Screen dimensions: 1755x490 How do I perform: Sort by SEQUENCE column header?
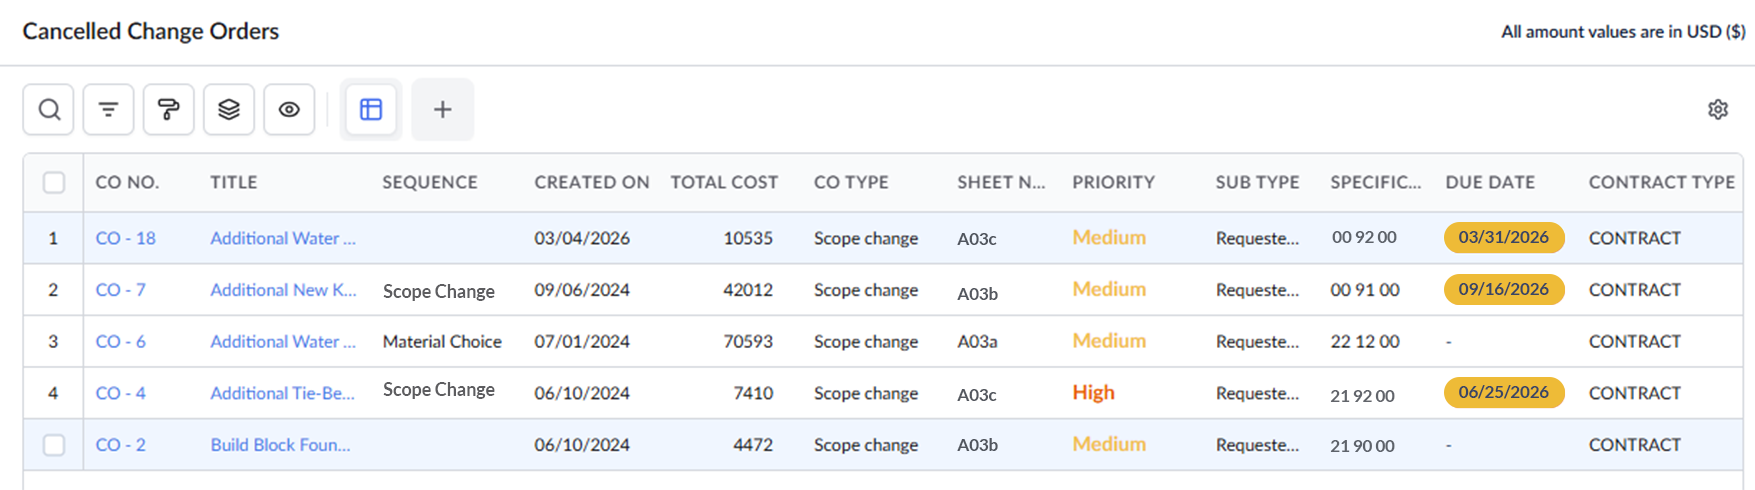click(x=430, y=182)
